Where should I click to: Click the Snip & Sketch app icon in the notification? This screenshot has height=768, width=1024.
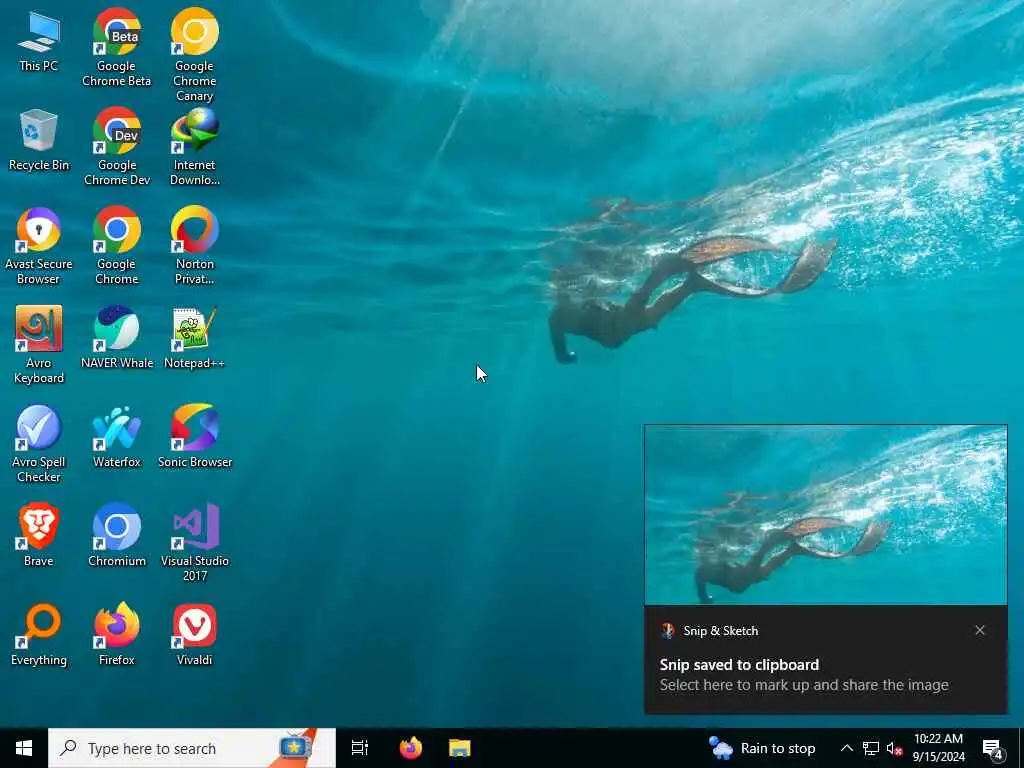click(667, 630)
